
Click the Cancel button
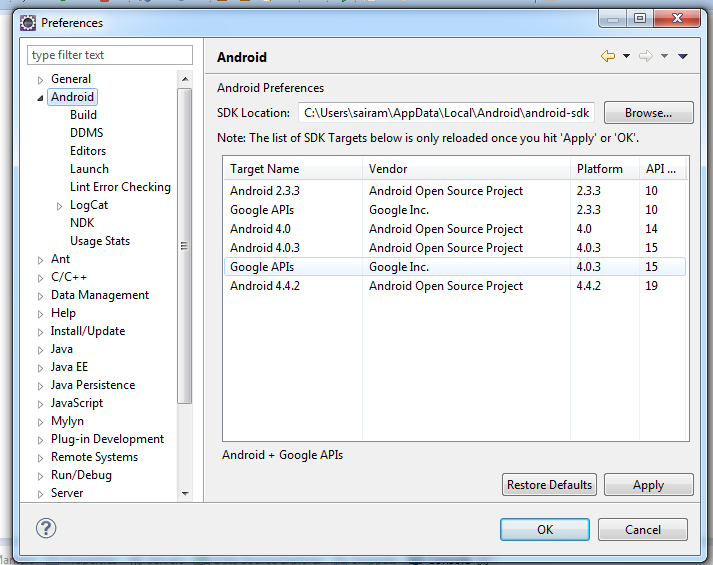(643, 530)
